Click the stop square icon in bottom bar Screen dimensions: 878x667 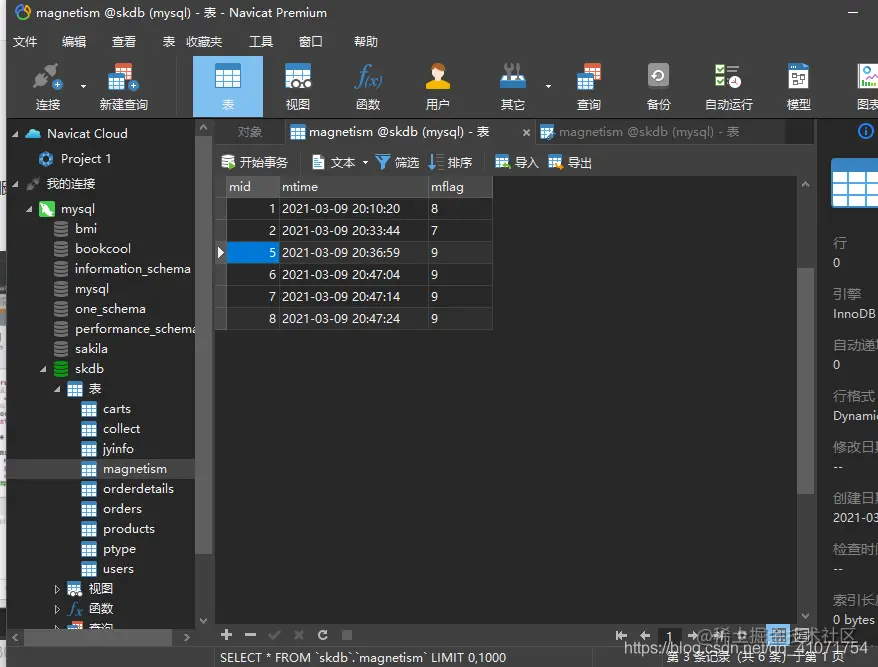pyautogui.click(x=347, y=635)
